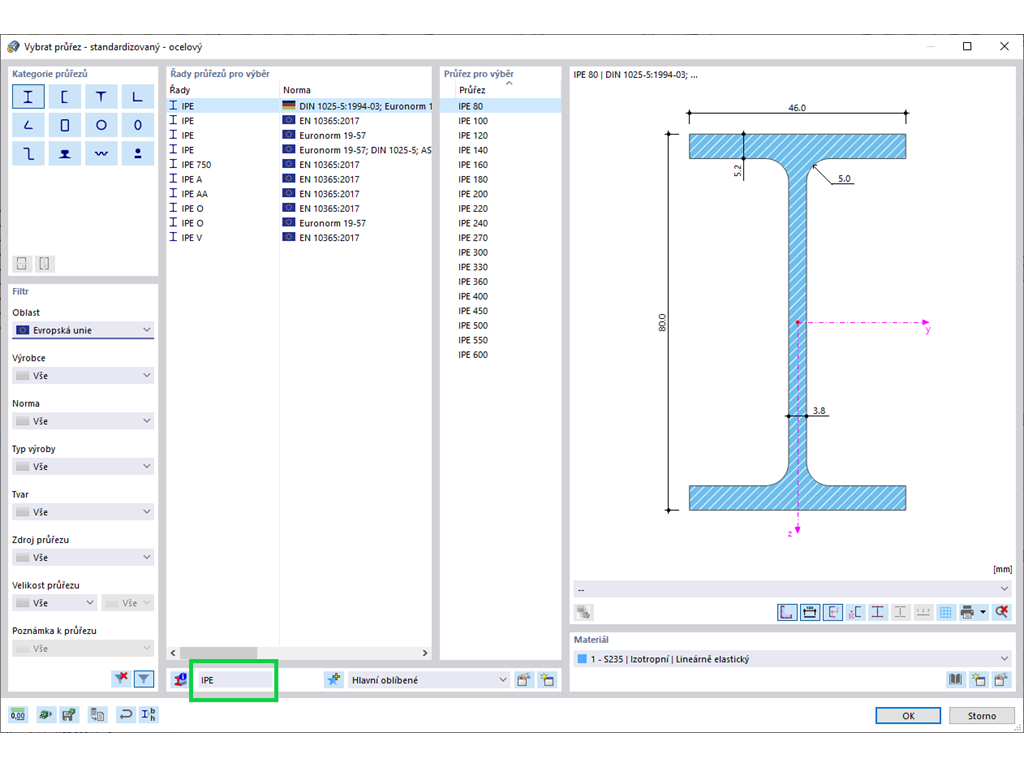Clear all filters with red X funnel

click(121, 679)
